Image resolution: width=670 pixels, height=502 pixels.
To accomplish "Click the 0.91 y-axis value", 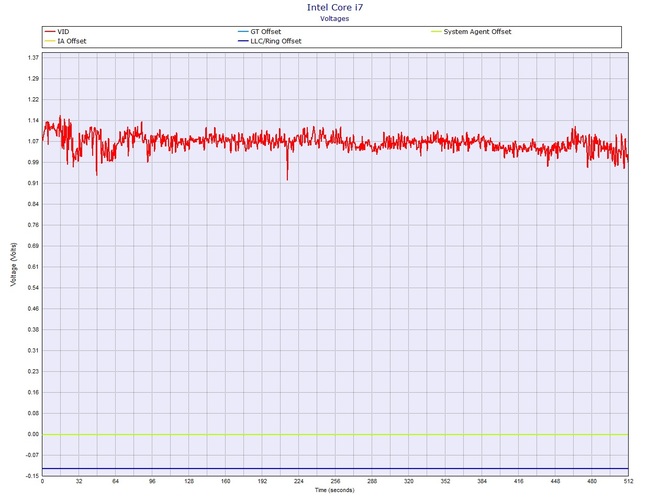I will click(33, 183).
